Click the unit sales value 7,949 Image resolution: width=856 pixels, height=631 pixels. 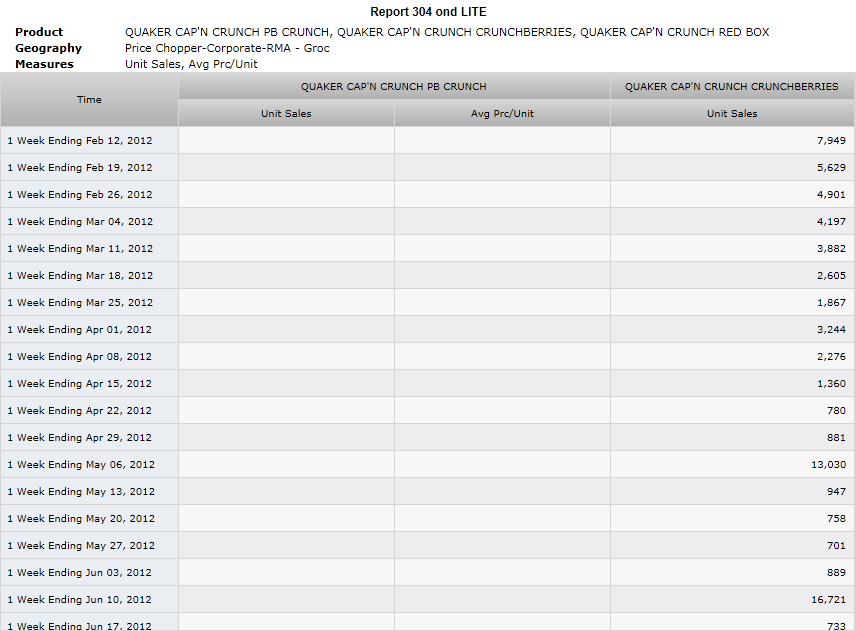coord(831,140)
